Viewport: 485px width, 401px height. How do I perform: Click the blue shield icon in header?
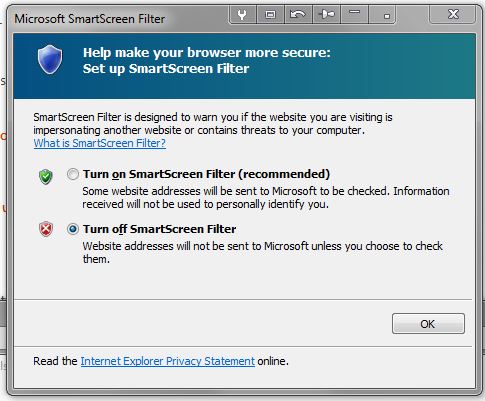(x=50, y=60)
